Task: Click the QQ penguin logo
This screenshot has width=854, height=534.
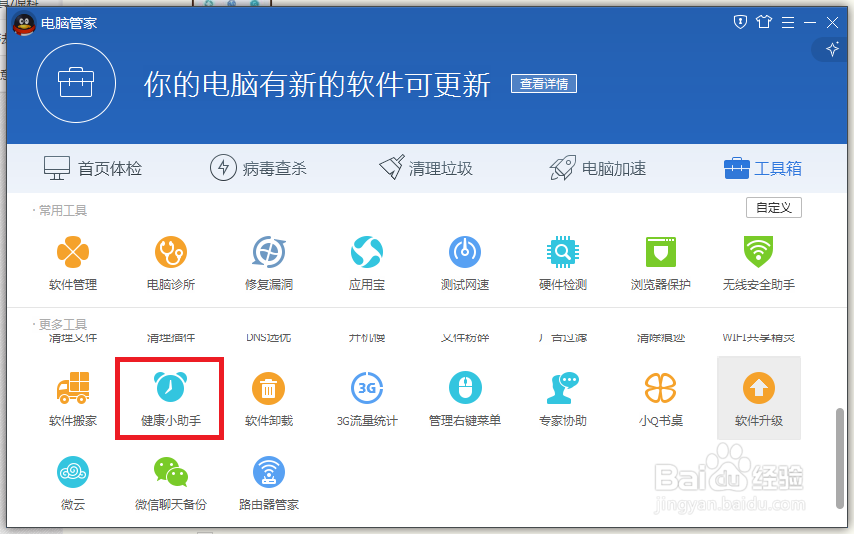Action: point(23,23)
